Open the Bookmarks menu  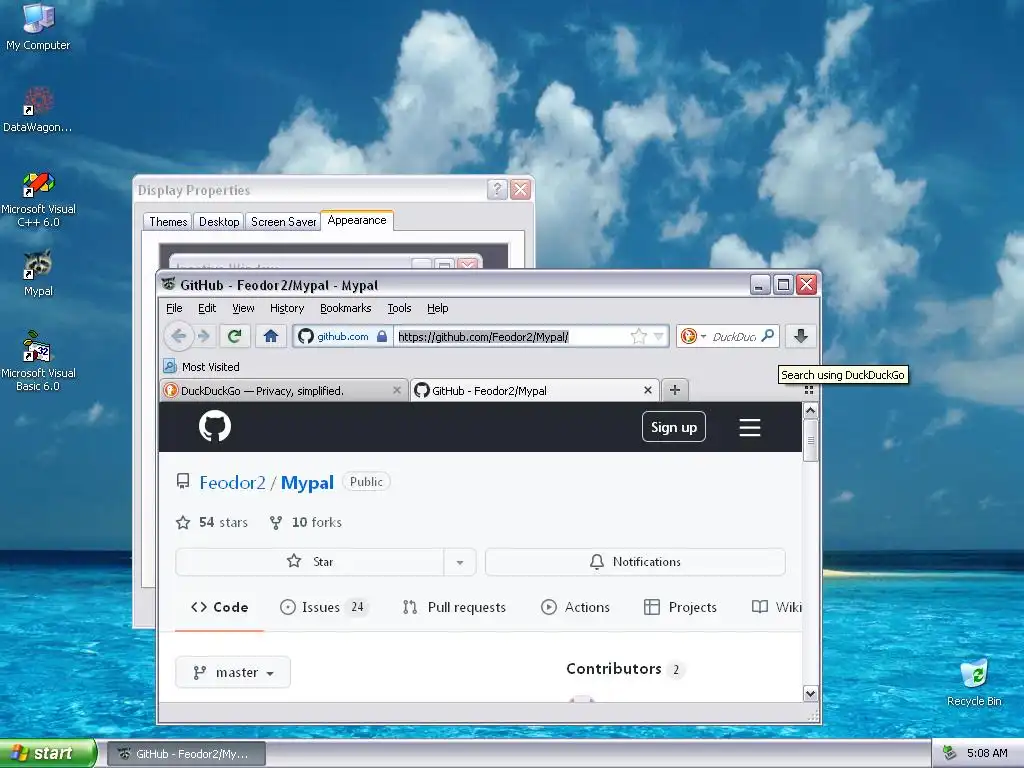[345, 308]
